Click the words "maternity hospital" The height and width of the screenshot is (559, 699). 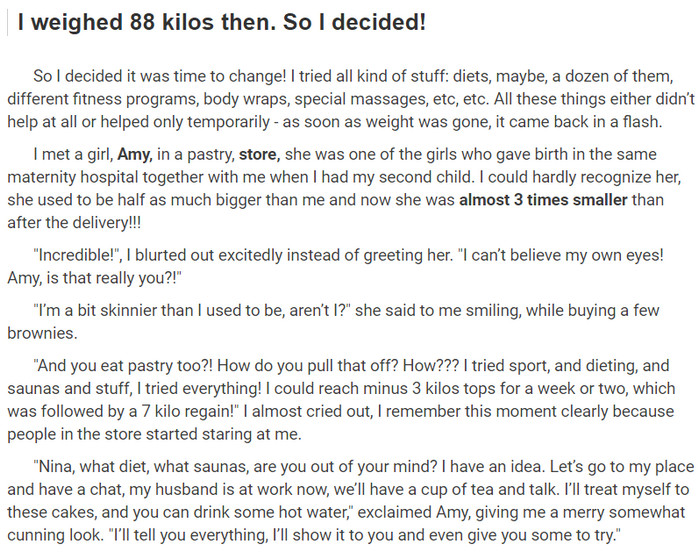[73, 177]
